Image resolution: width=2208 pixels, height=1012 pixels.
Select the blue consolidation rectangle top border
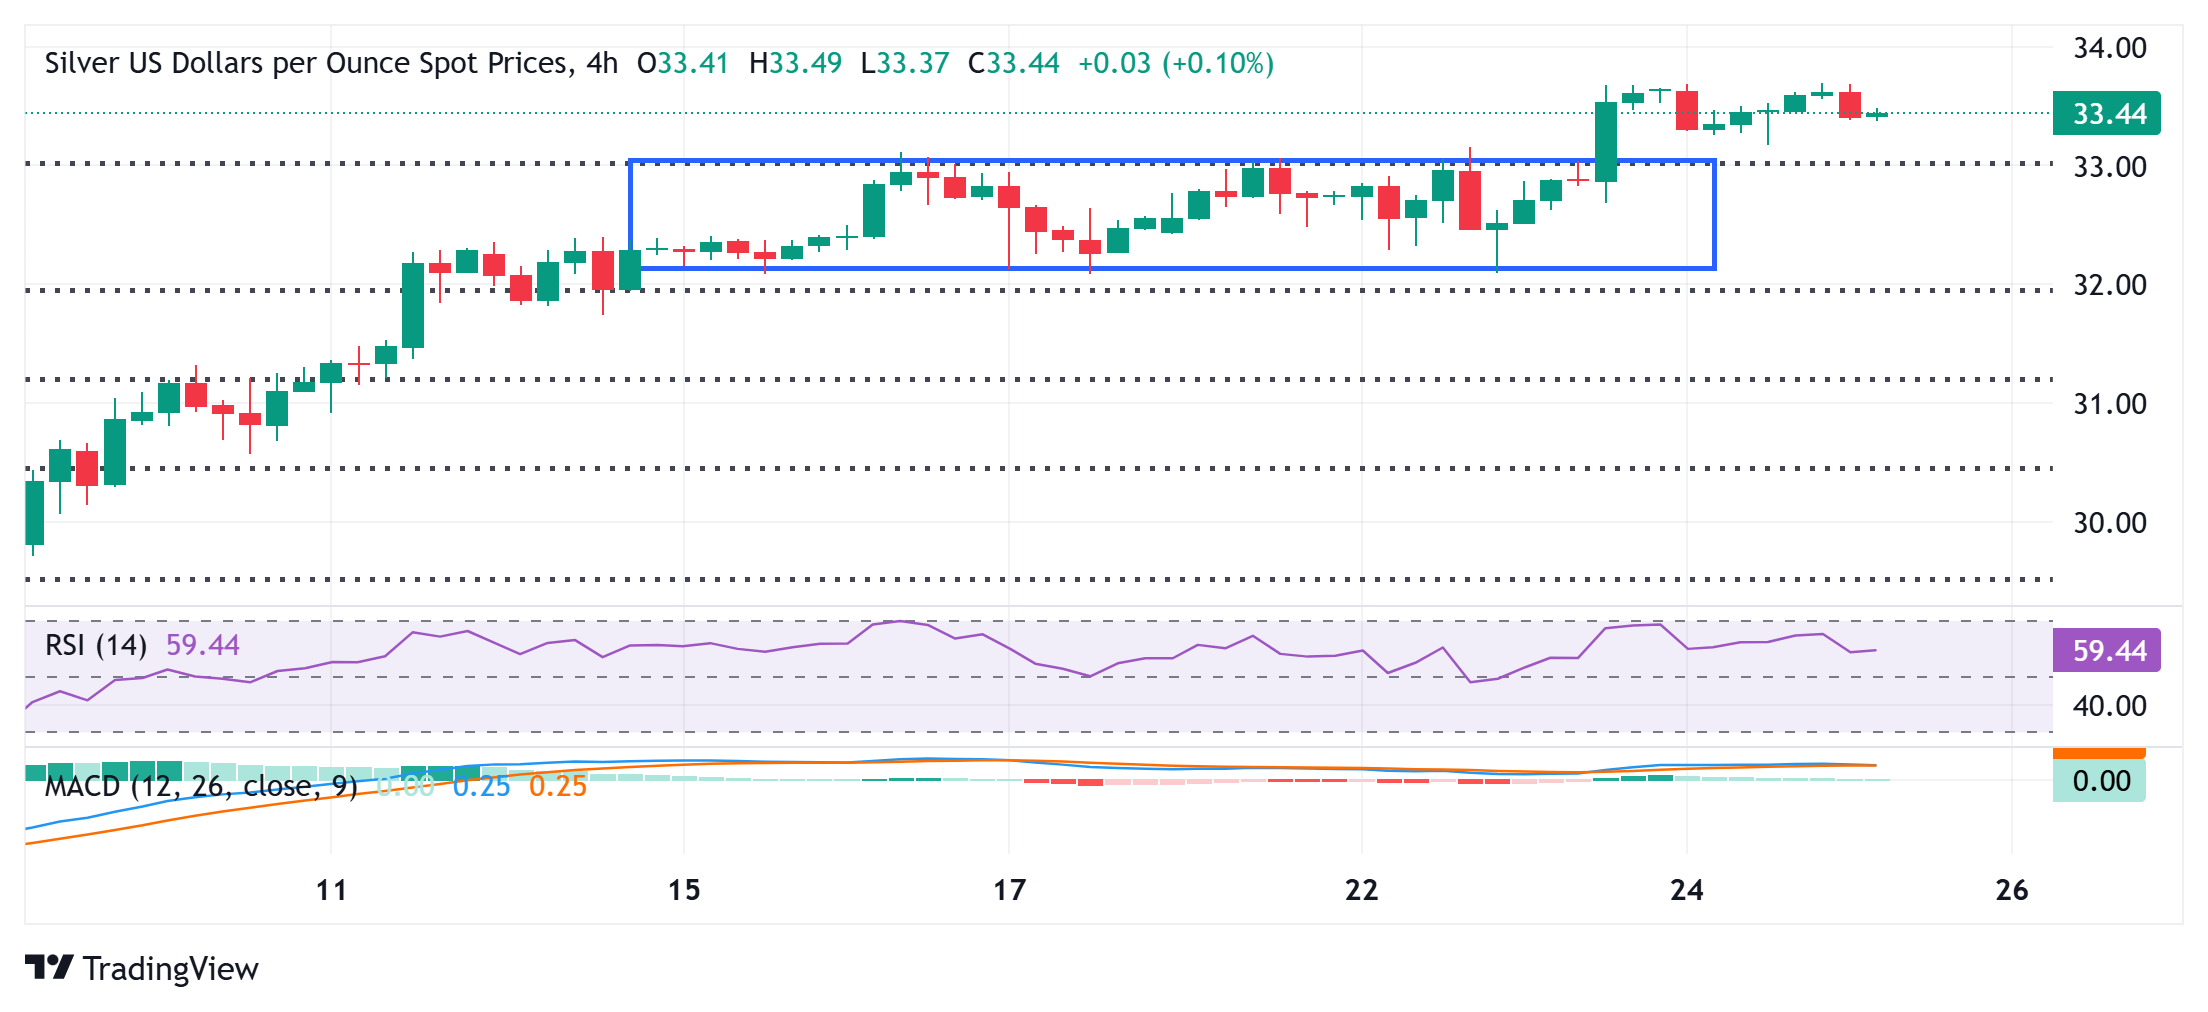pos(1172,161)
